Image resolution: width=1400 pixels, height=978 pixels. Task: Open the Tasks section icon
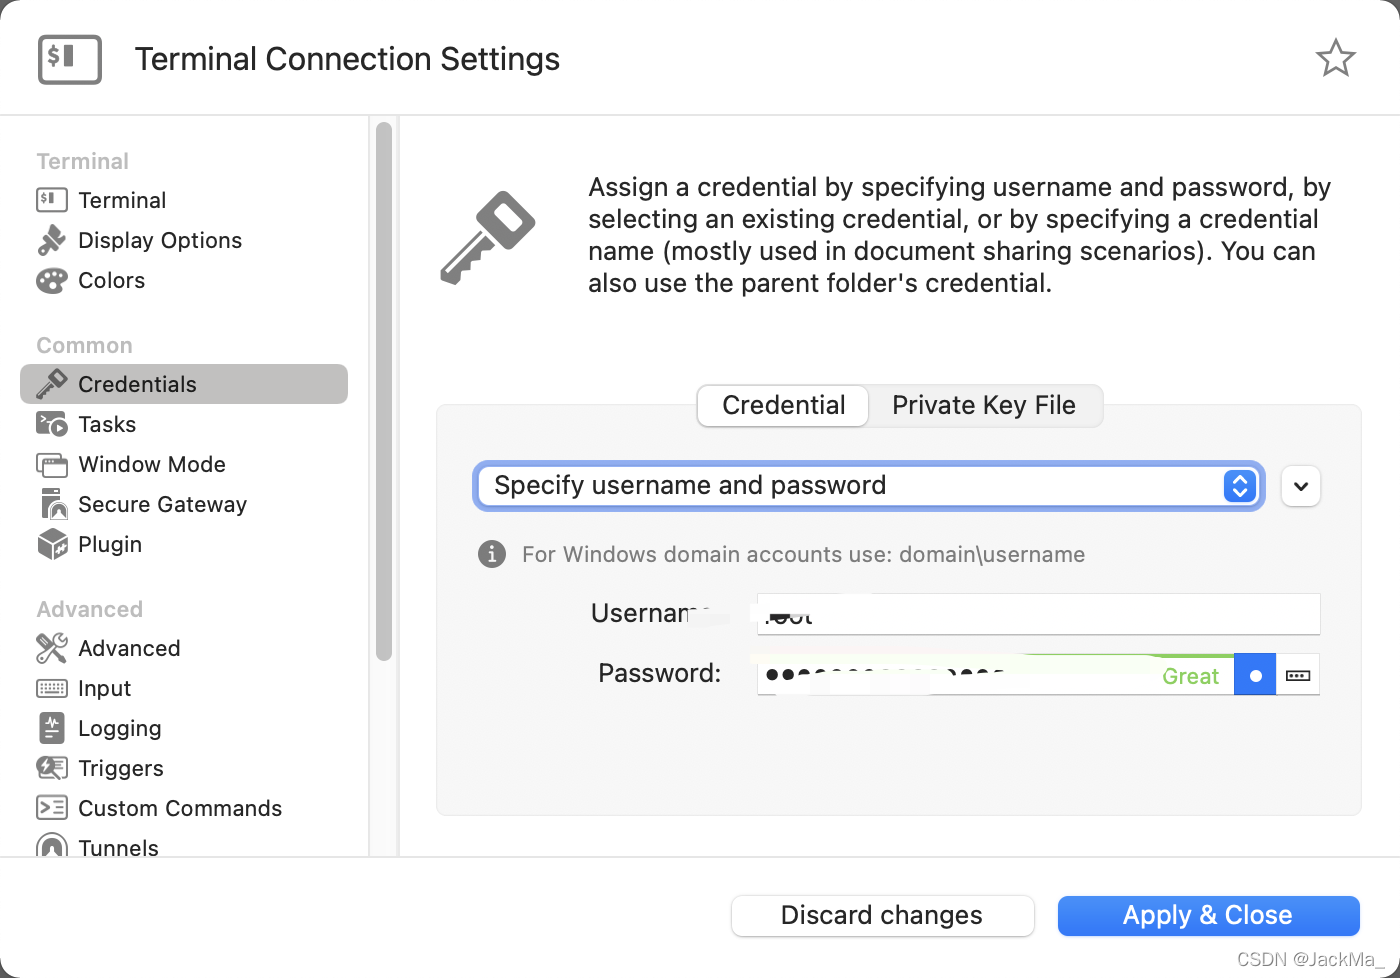(51, 424)
